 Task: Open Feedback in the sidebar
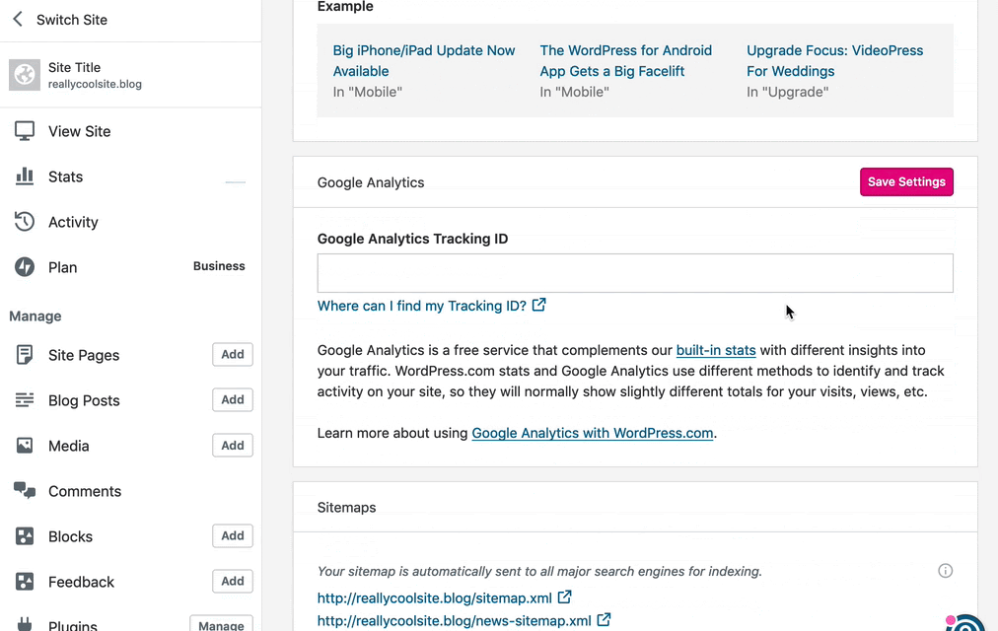[x=81, y=581]
